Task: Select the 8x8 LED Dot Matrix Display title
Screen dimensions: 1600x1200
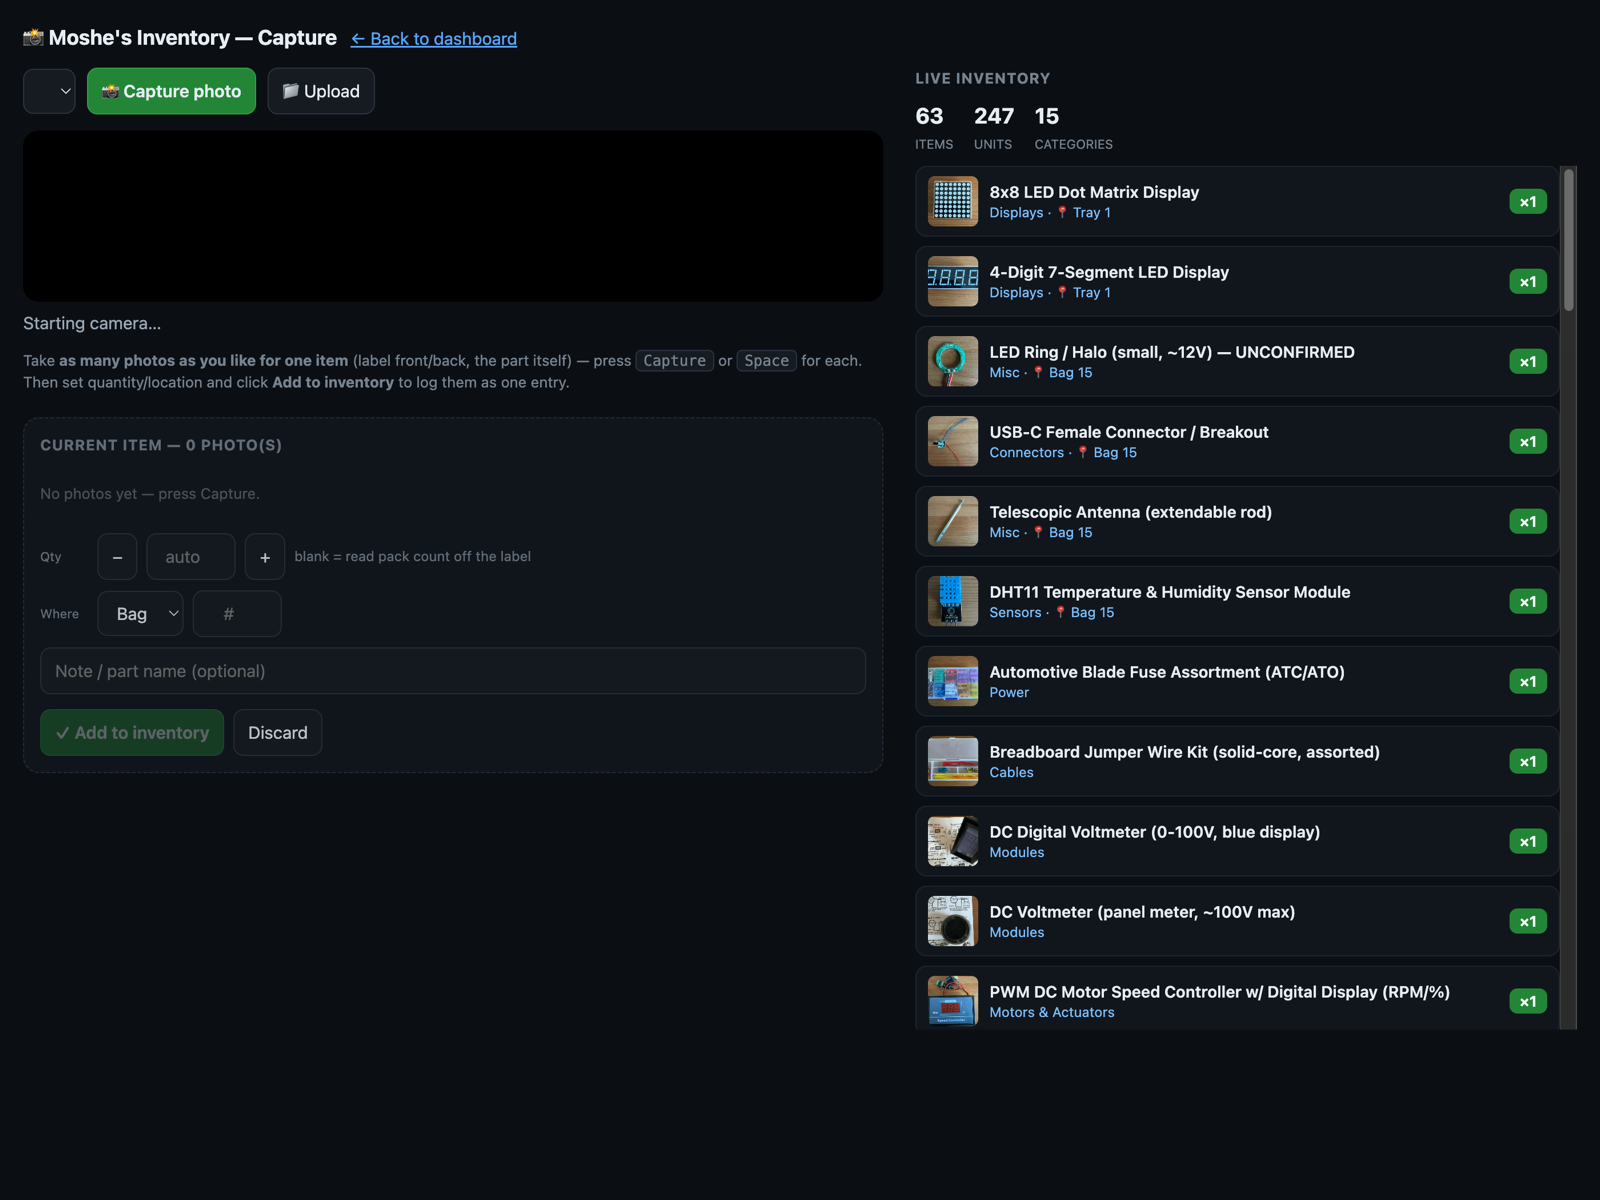Action: click(x=1094, y=192)
